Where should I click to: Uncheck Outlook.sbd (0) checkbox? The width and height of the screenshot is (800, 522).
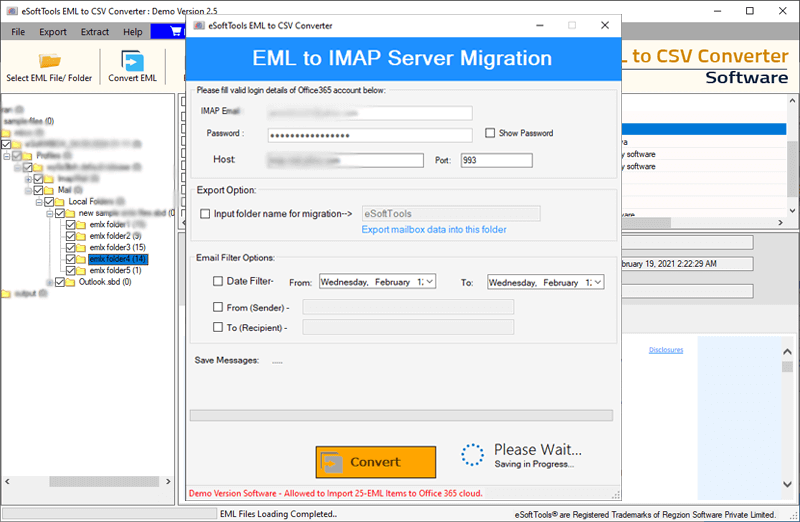click(x=60, y=282)
